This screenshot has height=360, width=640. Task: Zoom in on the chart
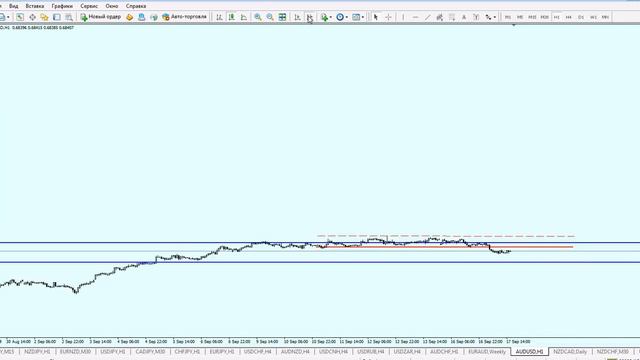pos(258,17)
